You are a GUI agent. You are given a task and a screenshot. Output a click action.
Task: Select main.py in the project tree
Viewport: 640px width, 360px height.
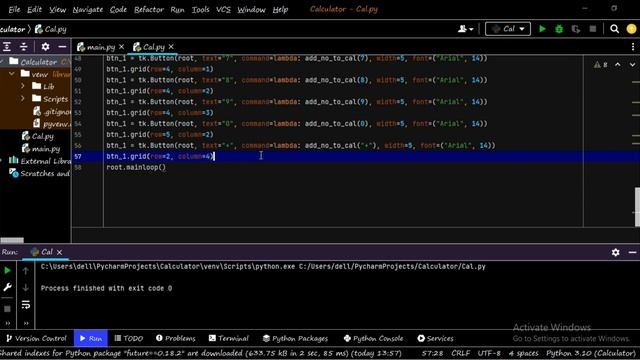coord(41,149)
